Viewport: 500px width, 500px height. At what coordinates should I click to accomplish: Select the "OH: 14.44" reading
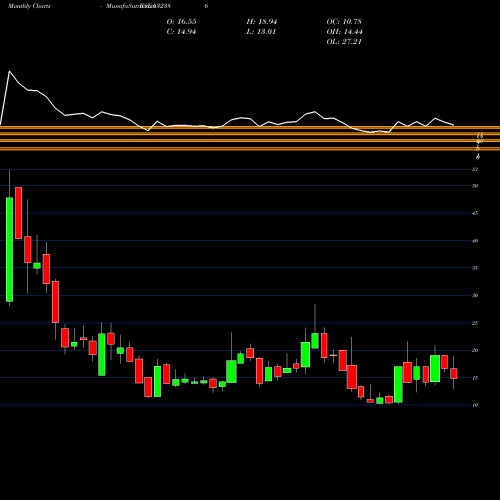pyautogui.click(x=344, y=32)
